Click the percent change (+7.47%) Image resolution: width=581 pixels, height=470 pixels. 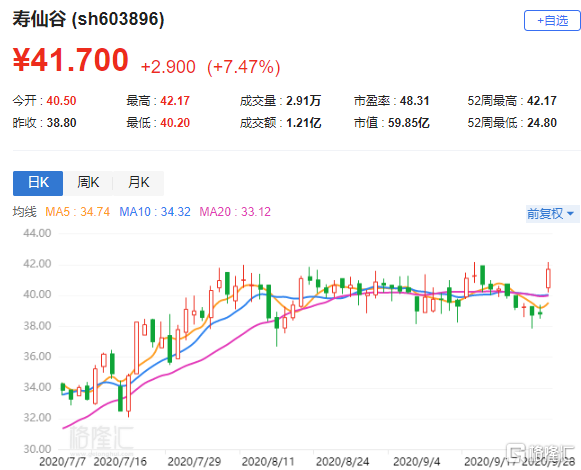(243, 67)
